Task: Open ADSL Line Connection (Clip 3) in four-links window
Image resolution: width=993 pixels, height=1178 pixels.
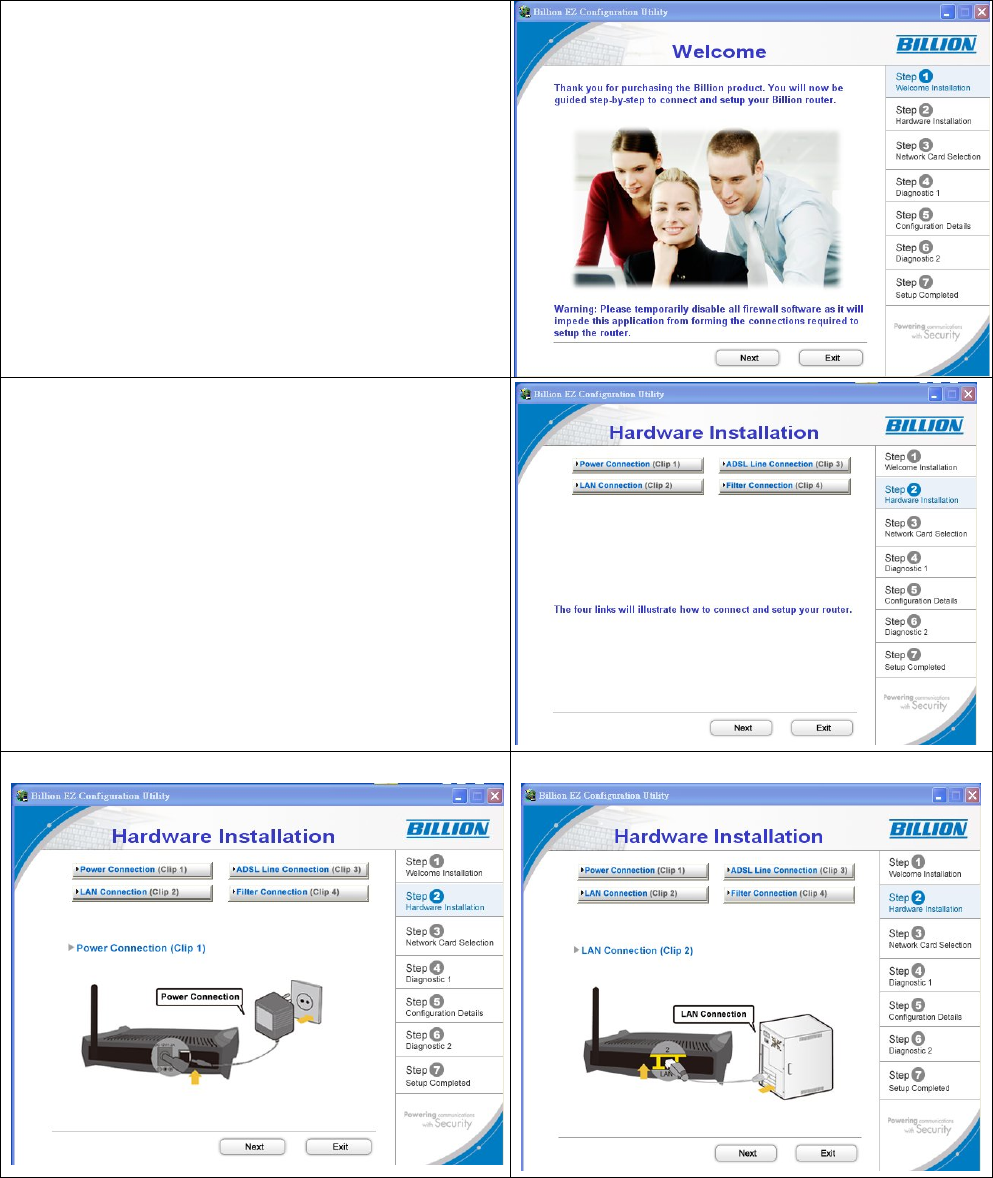Action: coord(784,464)
